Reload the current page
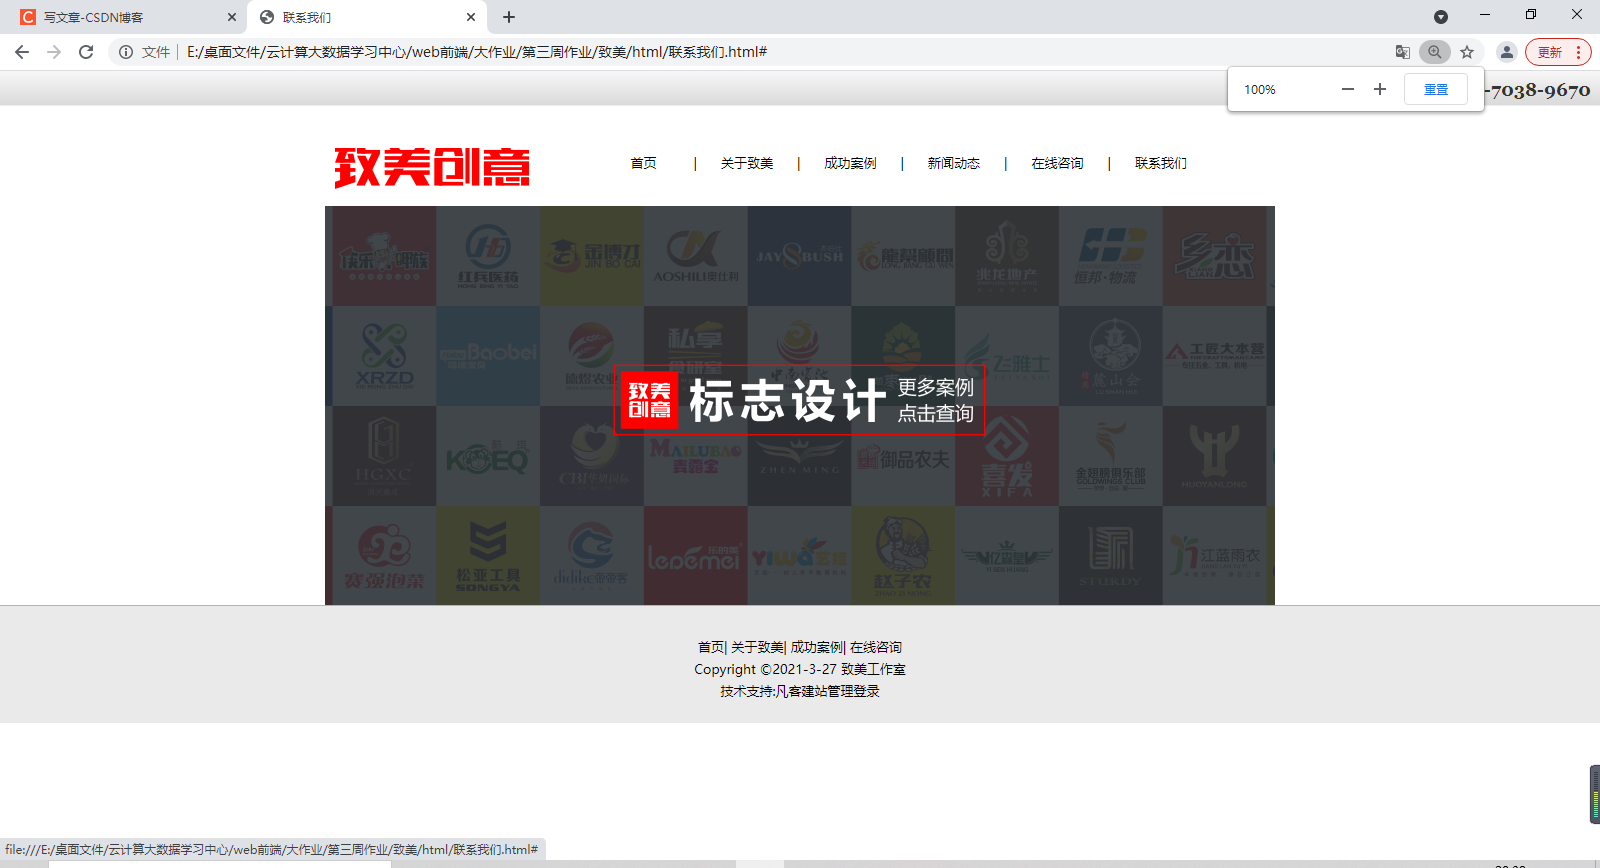 point(86,52)
